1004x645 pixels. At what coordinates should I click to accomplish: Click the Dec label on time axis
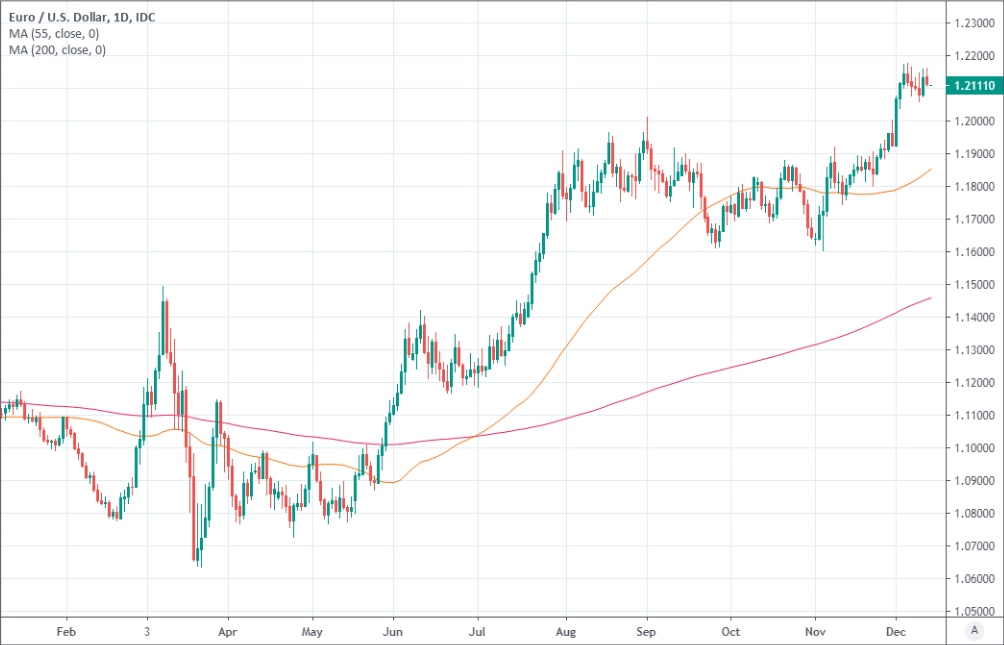pos(896,632)
